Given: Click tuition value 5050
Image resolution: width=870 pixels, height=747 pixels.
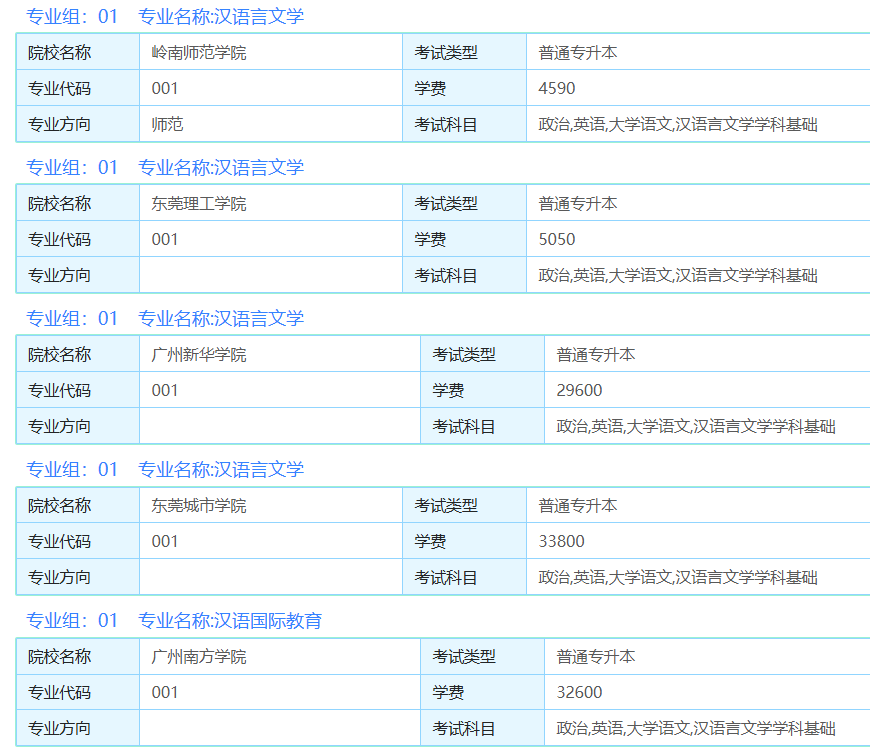Looking at the screenshot, I should tap(557, 239).
